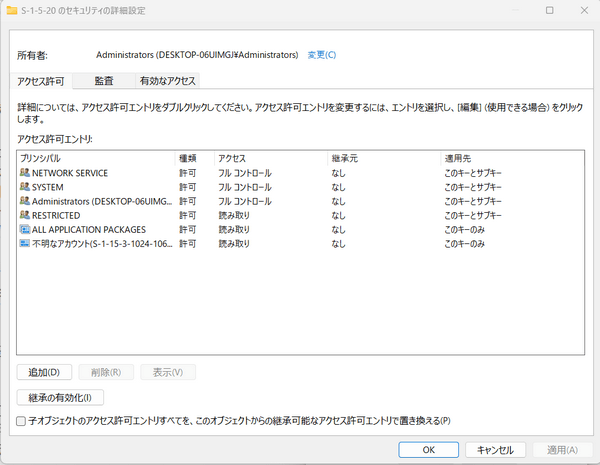Select the SYSTEM entry name
This screenshot has height=465, width=600.
(47, 187)
